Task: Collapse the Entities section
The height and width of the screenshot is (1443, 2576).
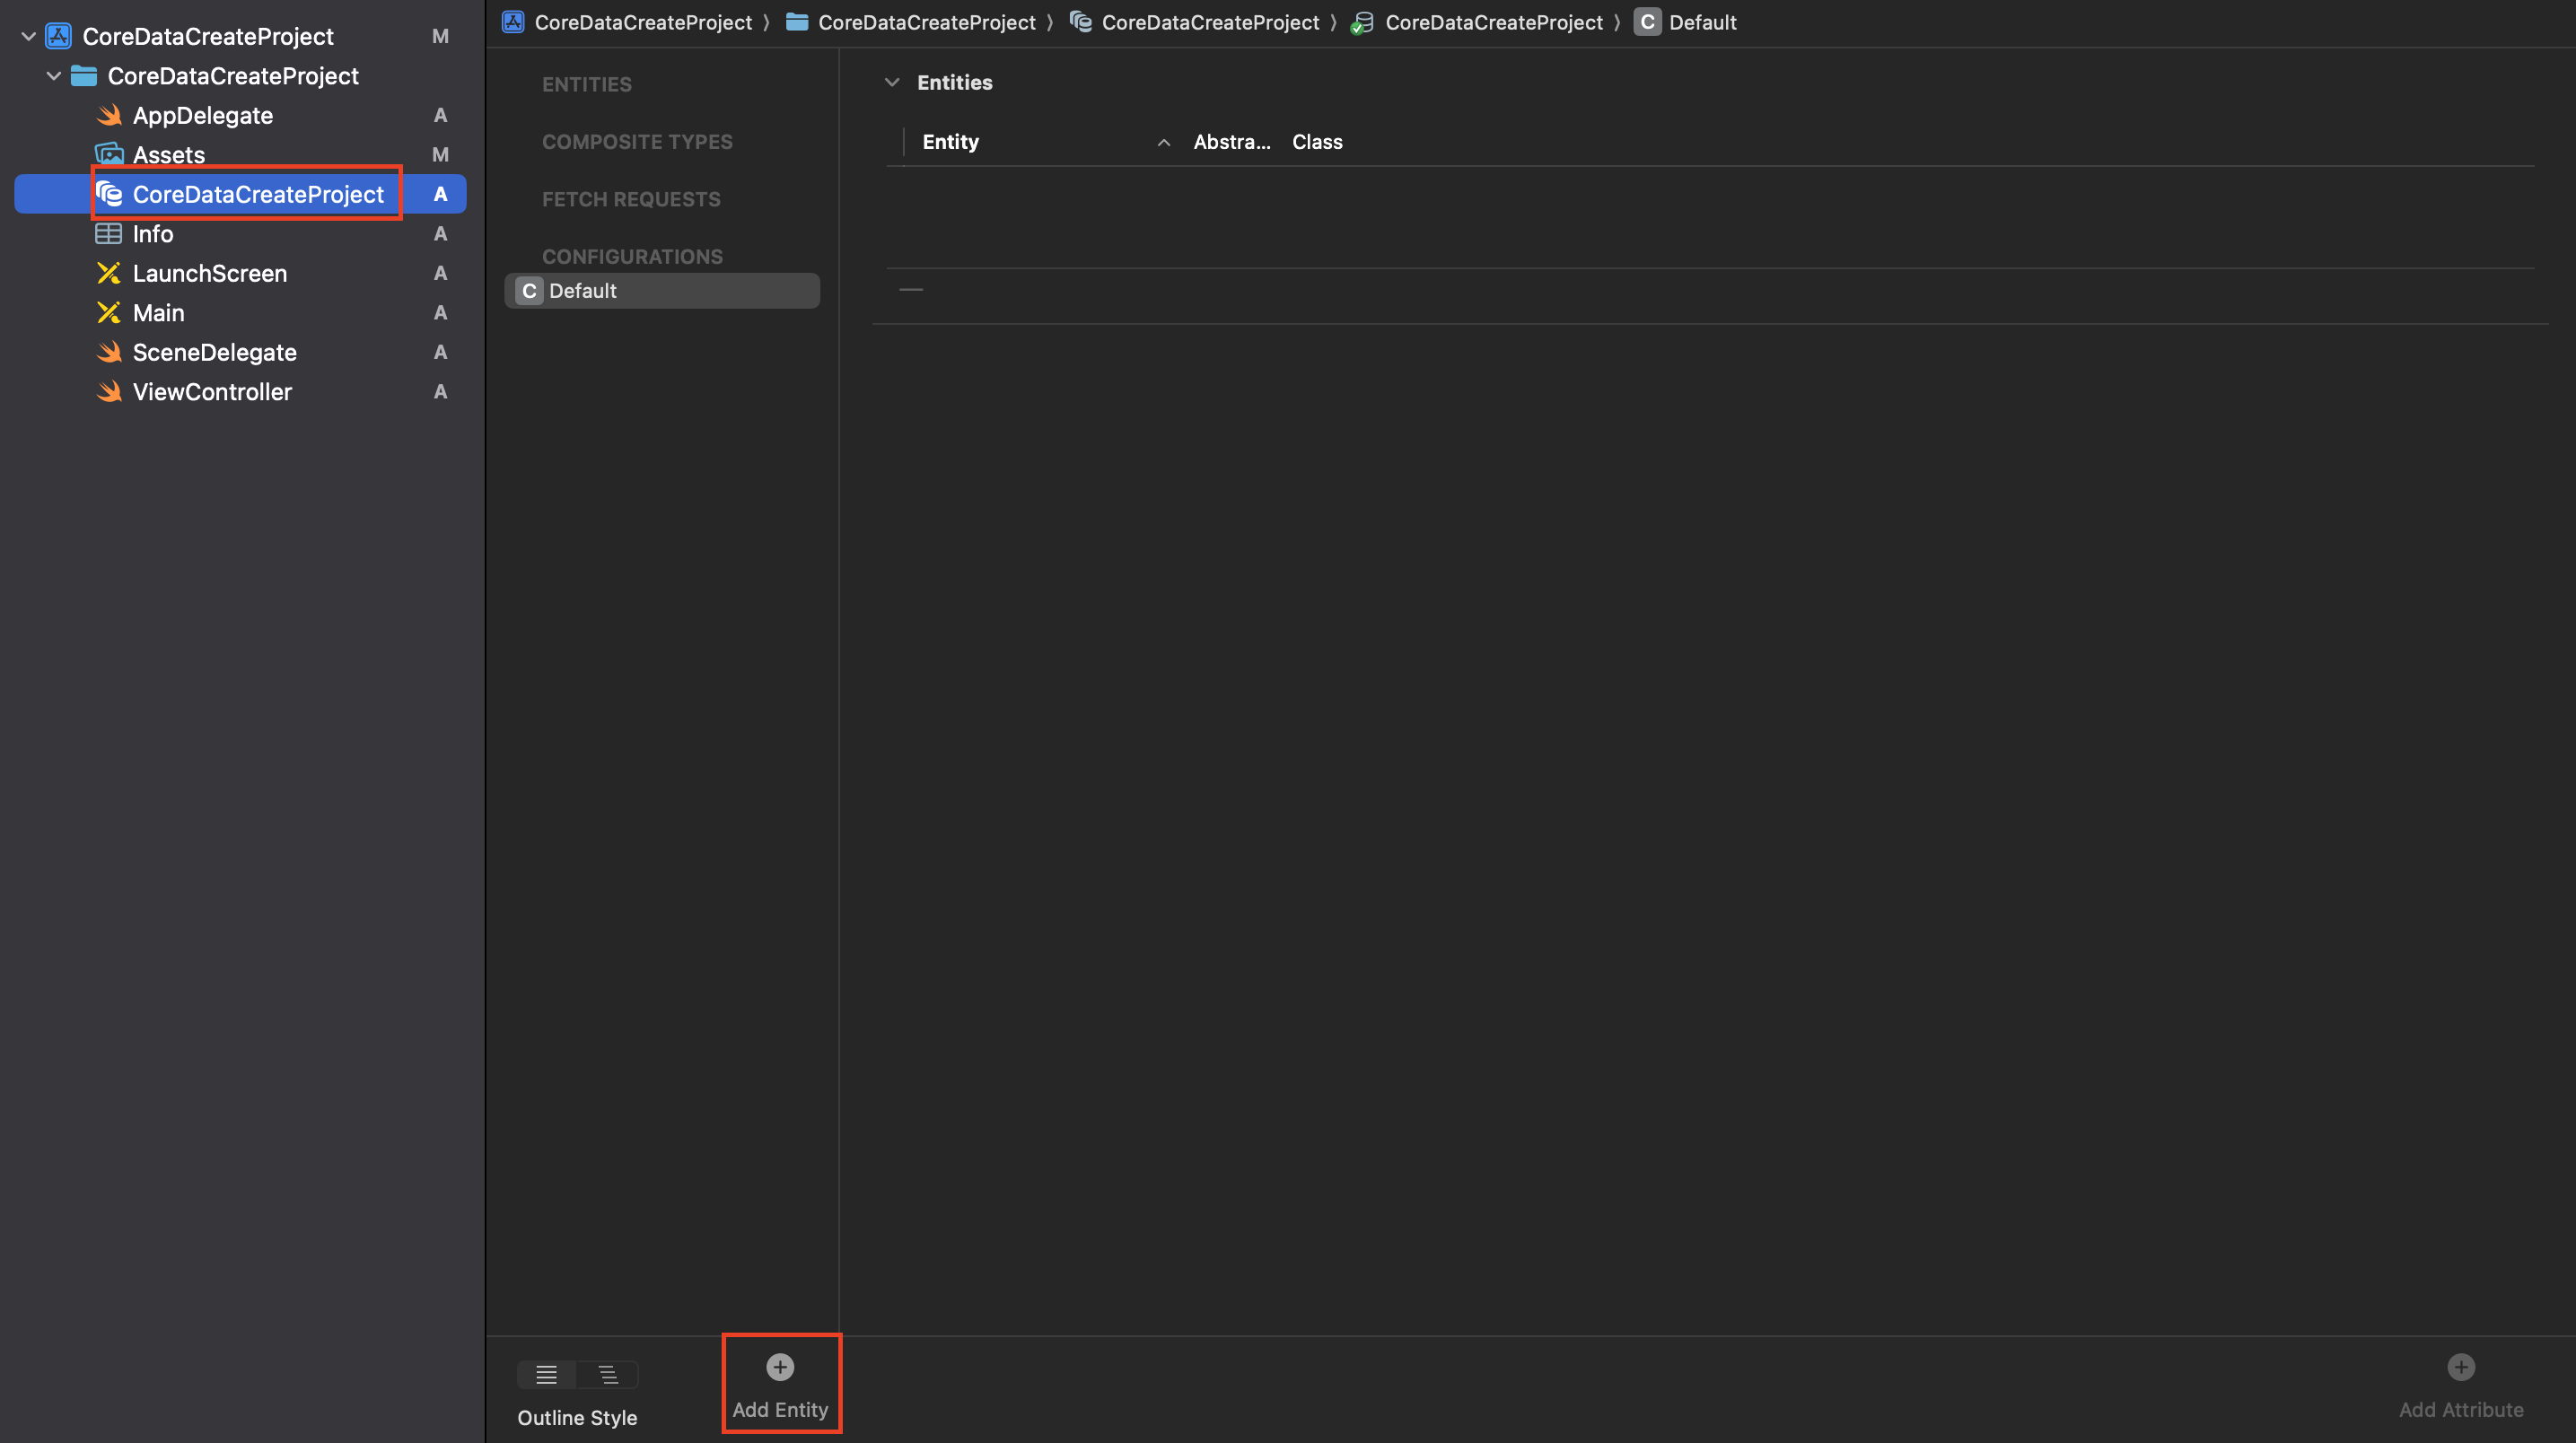Action: point(892,83)
